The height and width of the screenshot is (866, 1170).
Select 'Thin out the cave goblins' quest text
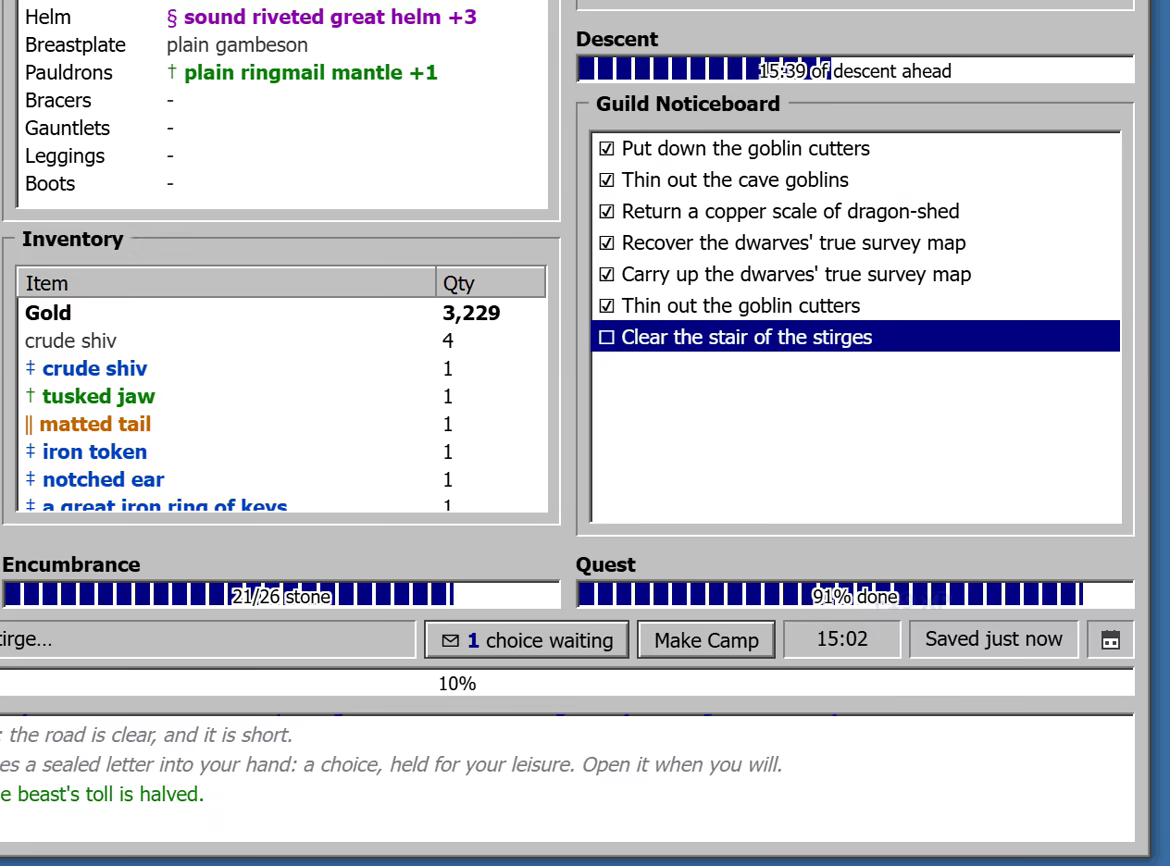pyautogui.click(x=735, y=180)
